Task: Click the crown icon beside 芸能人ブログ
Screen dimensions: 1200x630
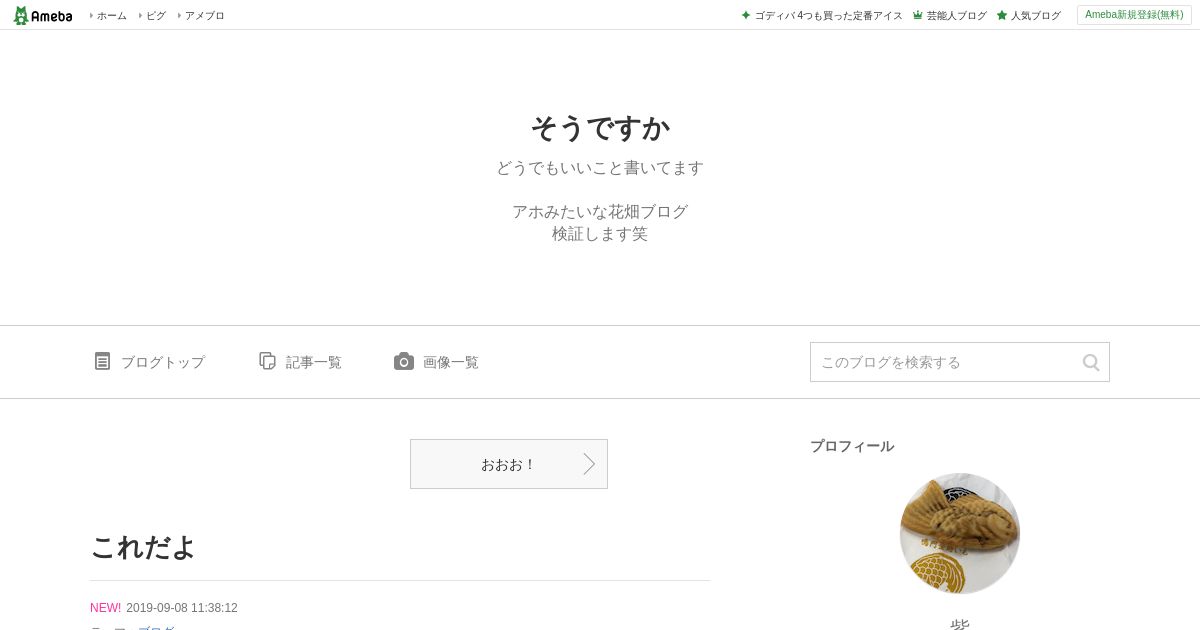Action: pyautogui.click(x=917, y=15)
